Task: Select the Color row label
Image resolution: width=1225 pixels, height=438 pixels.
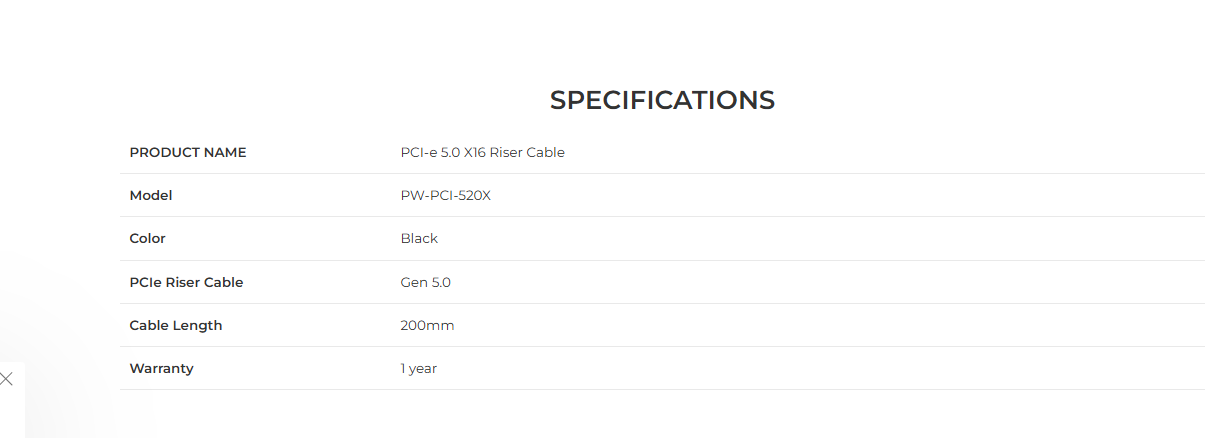Action: 148,238
